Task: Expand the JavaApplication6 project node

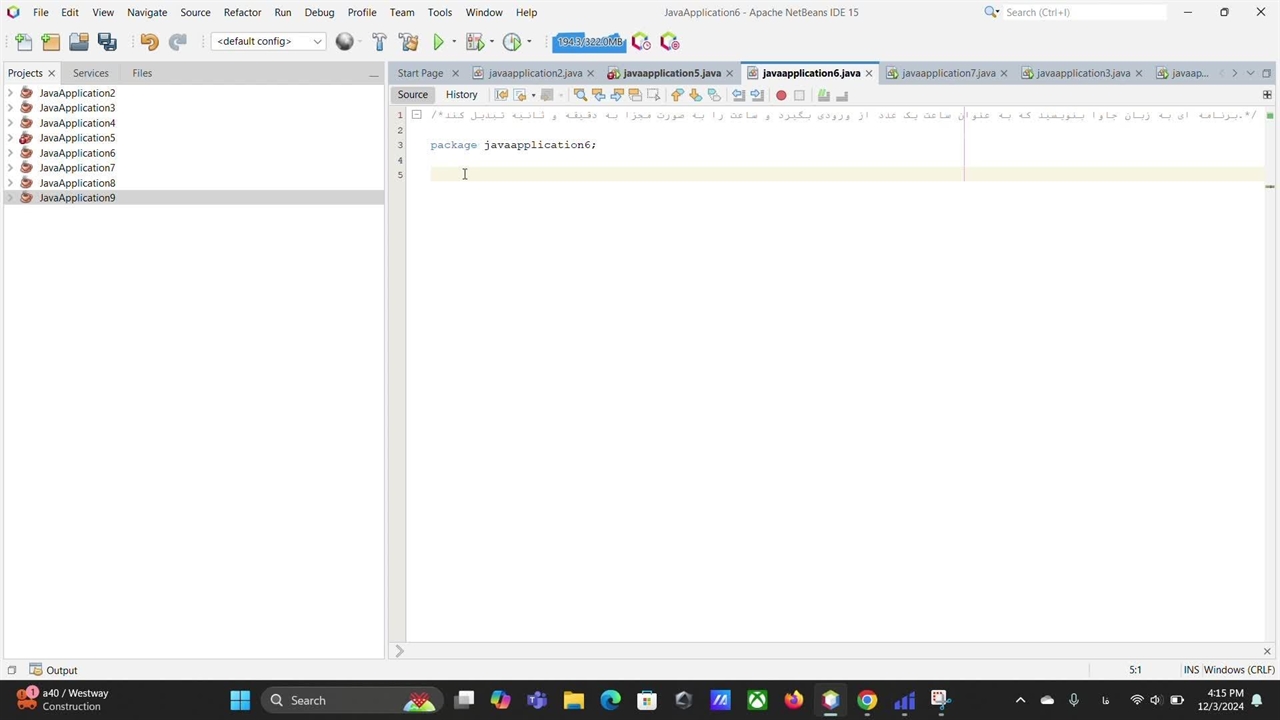Action: 10,153
